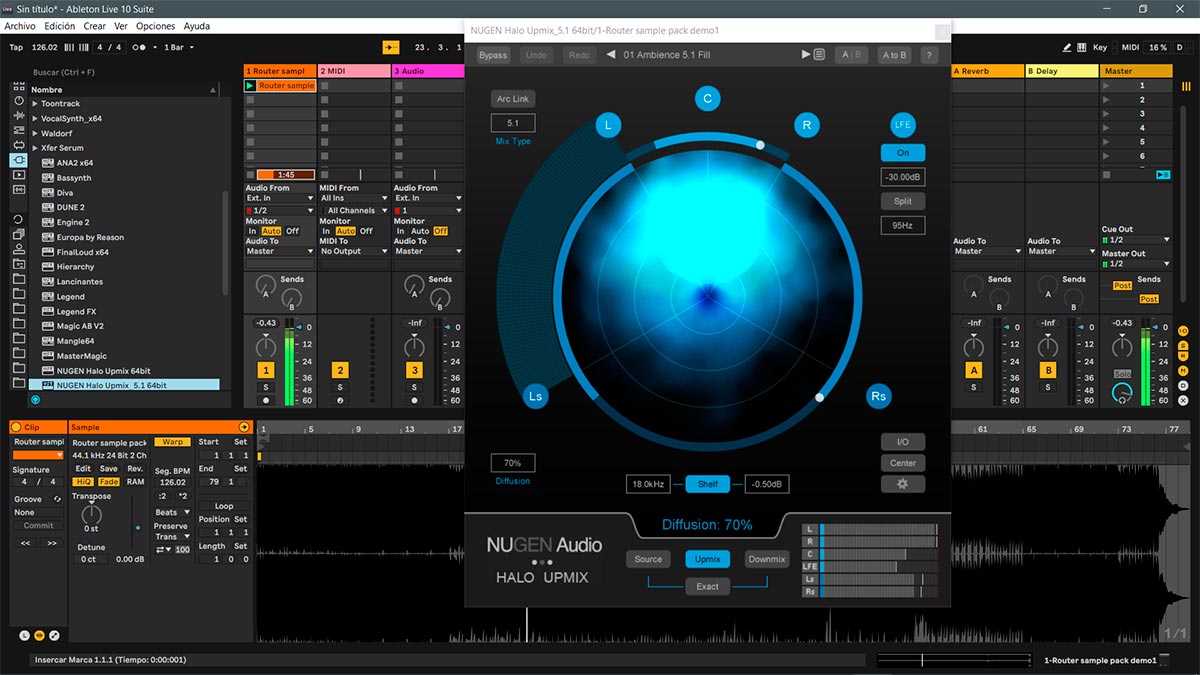Open the Ayuda menu
Viewport: 1200px width, 675px height.
tap(197, 26)
